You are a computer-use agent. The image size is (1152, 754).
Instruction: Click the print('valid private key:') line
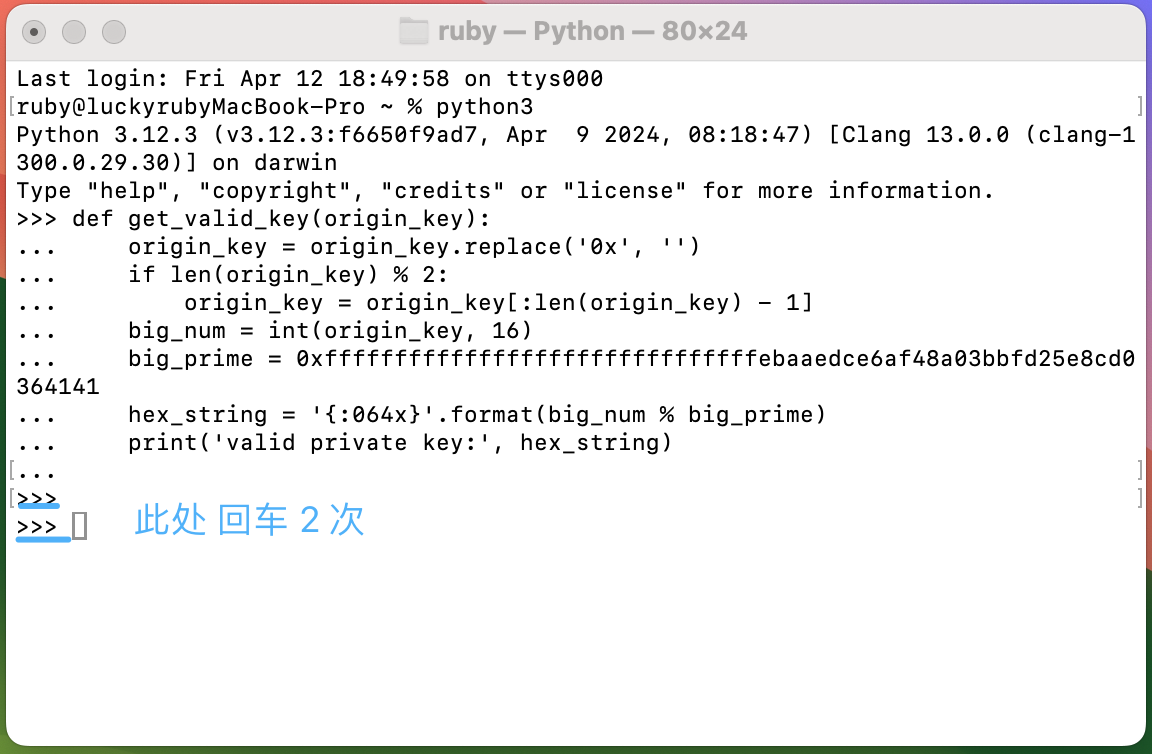[400, 442]
